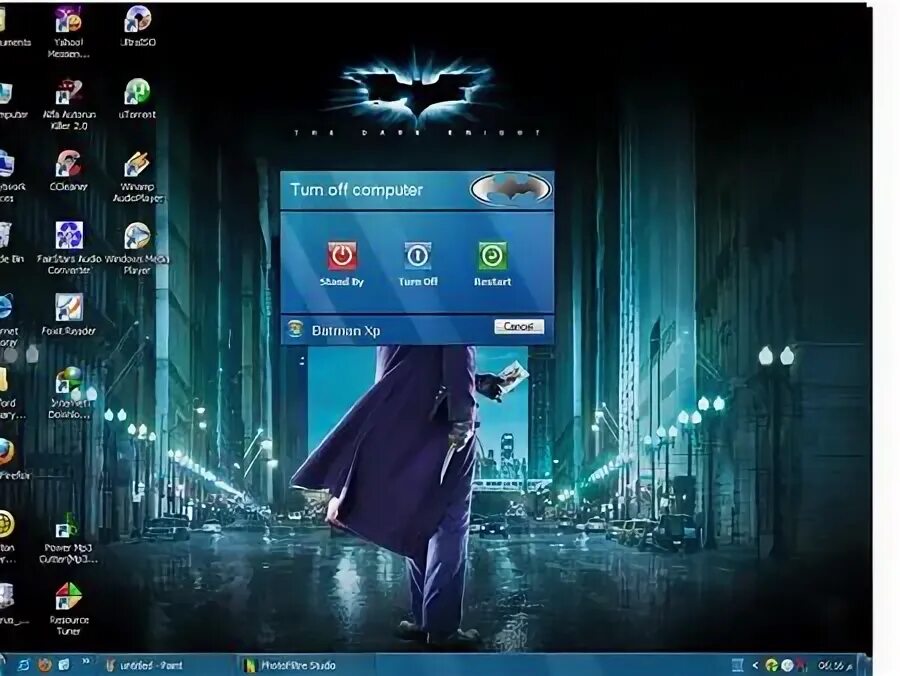This screenshot has width=900, height=676.
Task: Click the 'Turn Off' label under blue icon
Action: pos(418,282)
